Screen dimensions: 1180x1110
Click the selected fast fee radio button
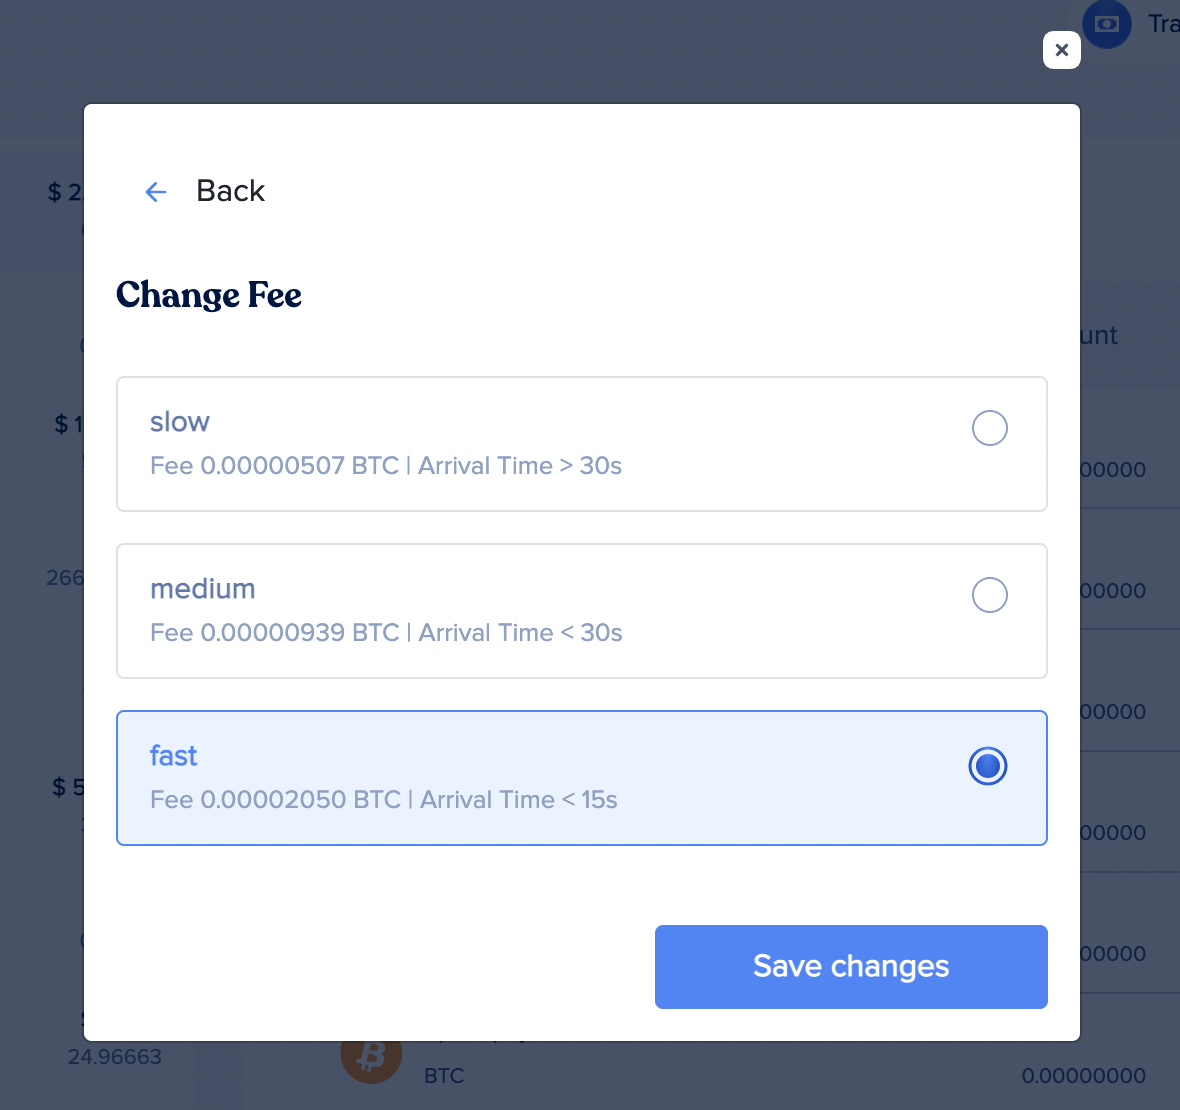click(x=987, y=765)
